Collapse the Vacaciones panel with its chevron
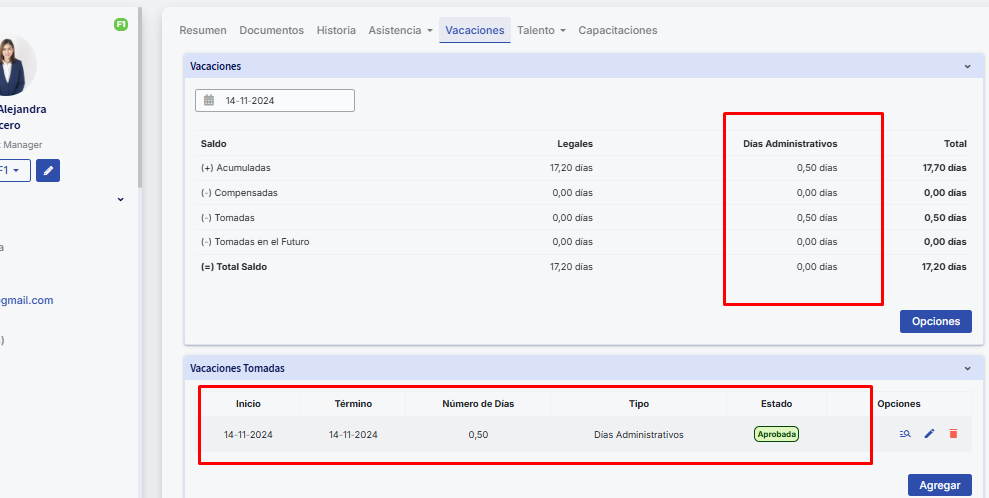Screen dimensions: 989x498 967,66
